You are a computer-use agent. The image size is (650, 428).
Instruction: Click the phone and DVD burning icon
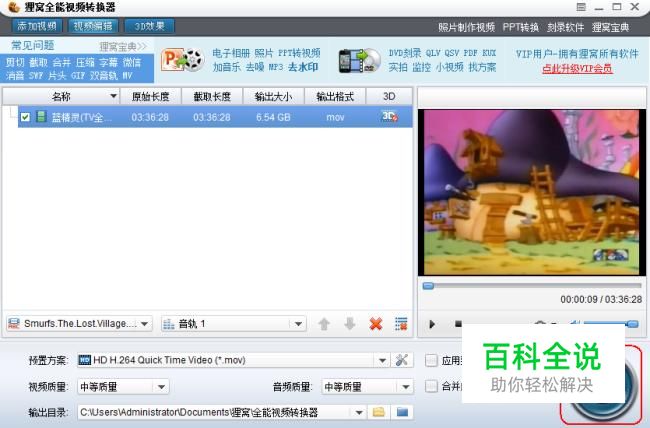pos(359,61)
